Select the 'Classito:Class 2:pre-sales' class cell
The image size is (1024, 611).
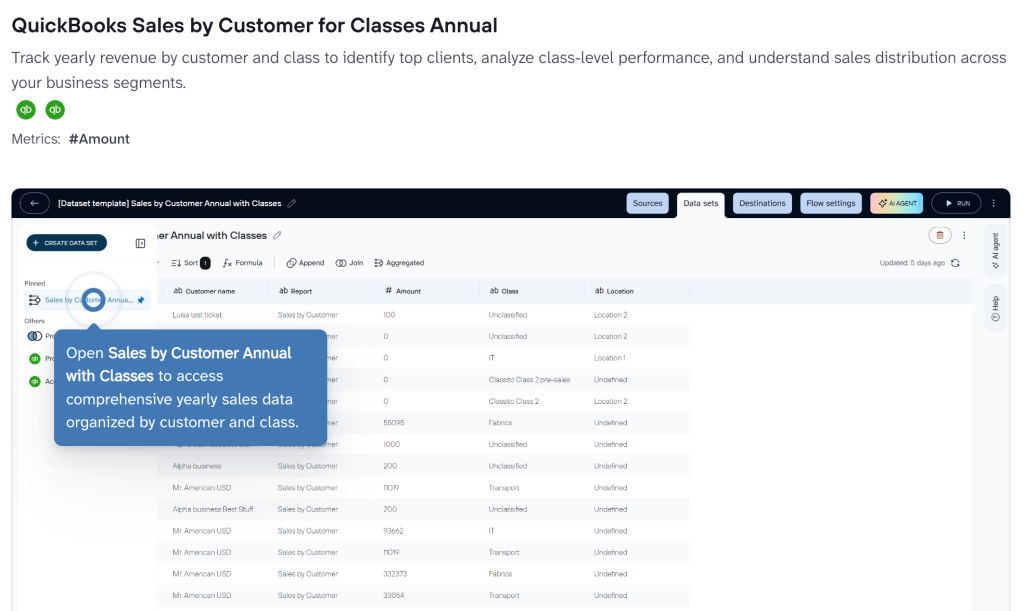pos(529,380)
